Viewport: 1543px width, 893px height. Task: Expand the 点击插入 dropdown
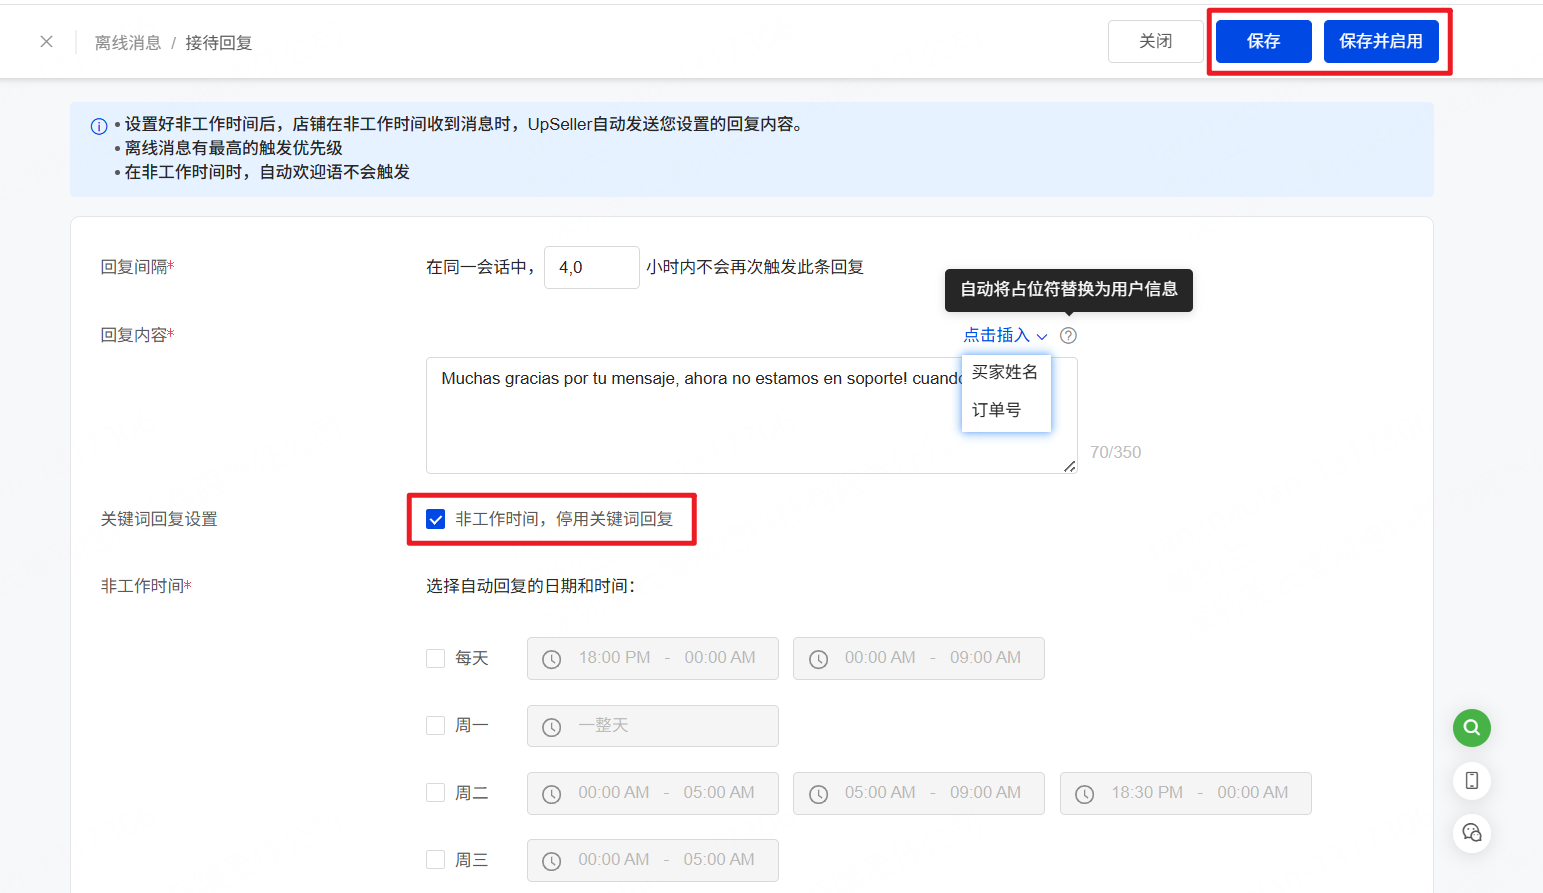pyautogui.click(x=1004, y=336)
